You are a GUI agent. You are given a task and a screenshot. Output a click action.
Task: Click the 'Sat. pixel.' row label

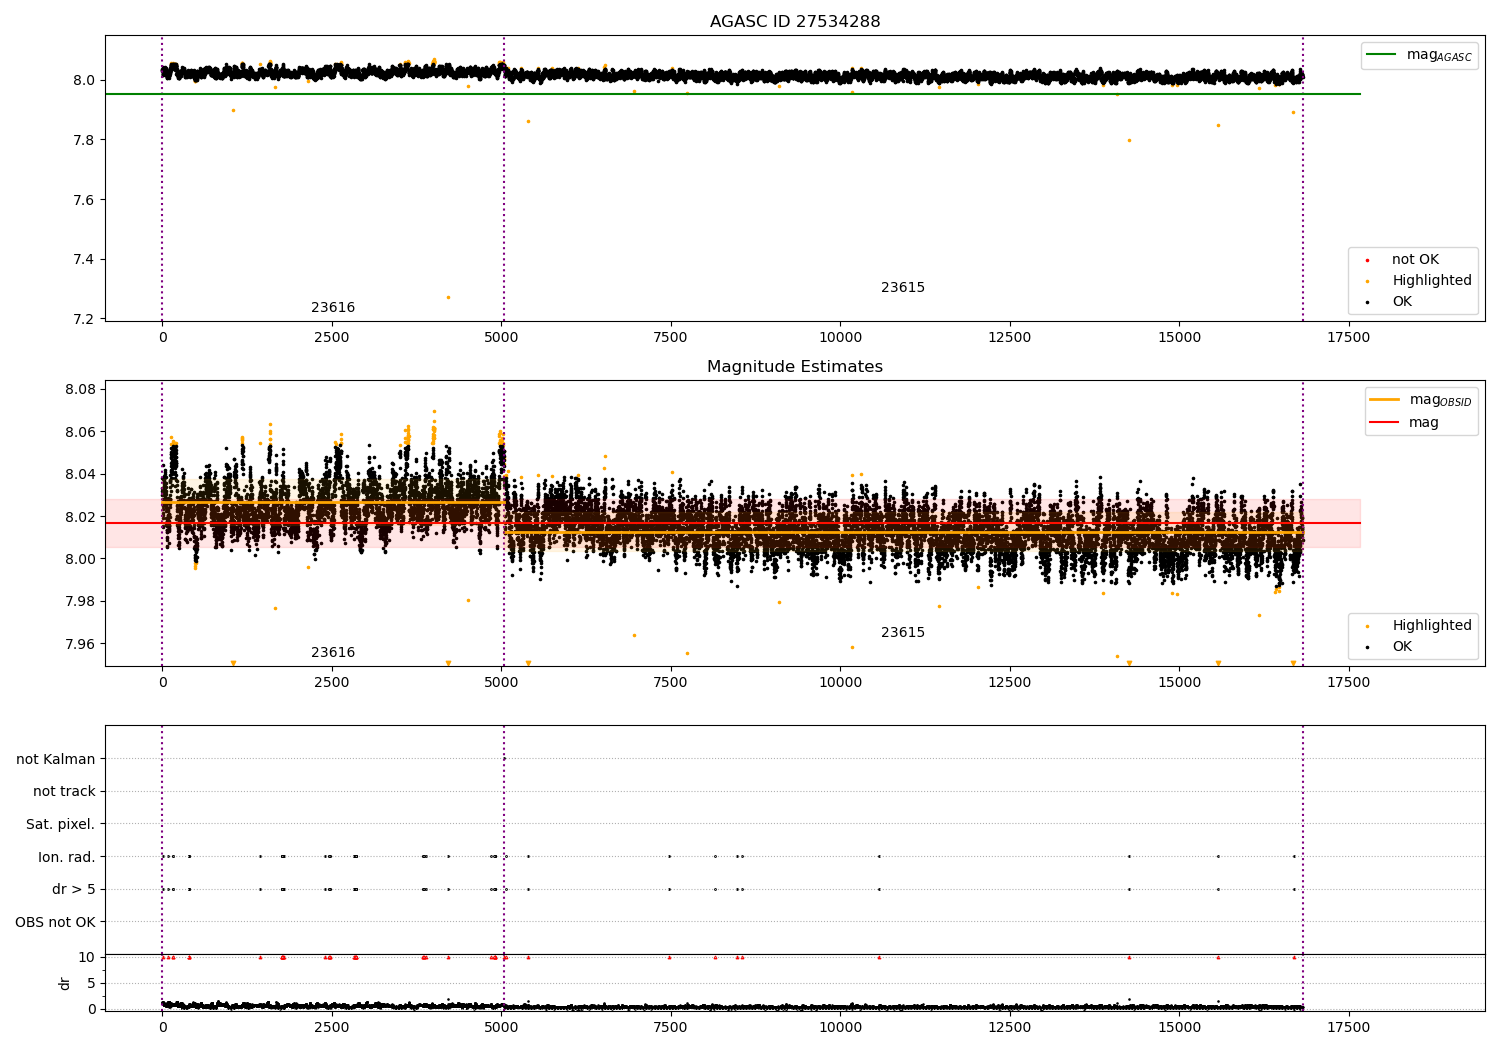click(x=61, y=825)
